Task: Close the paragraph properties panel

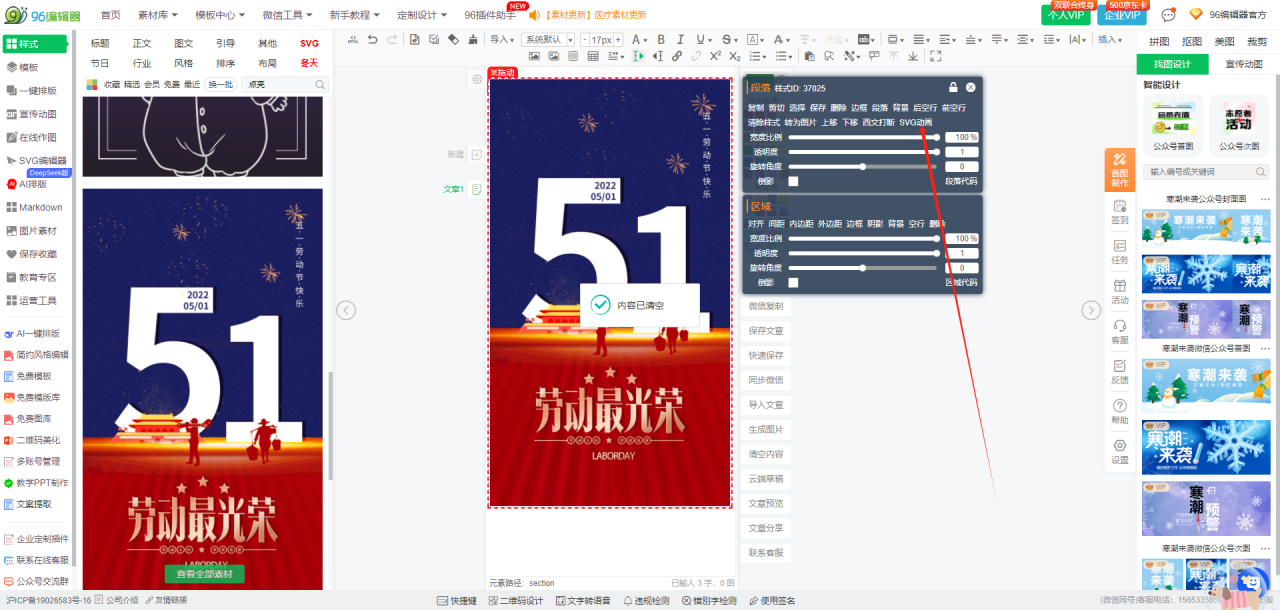Action: coord(970,88)
